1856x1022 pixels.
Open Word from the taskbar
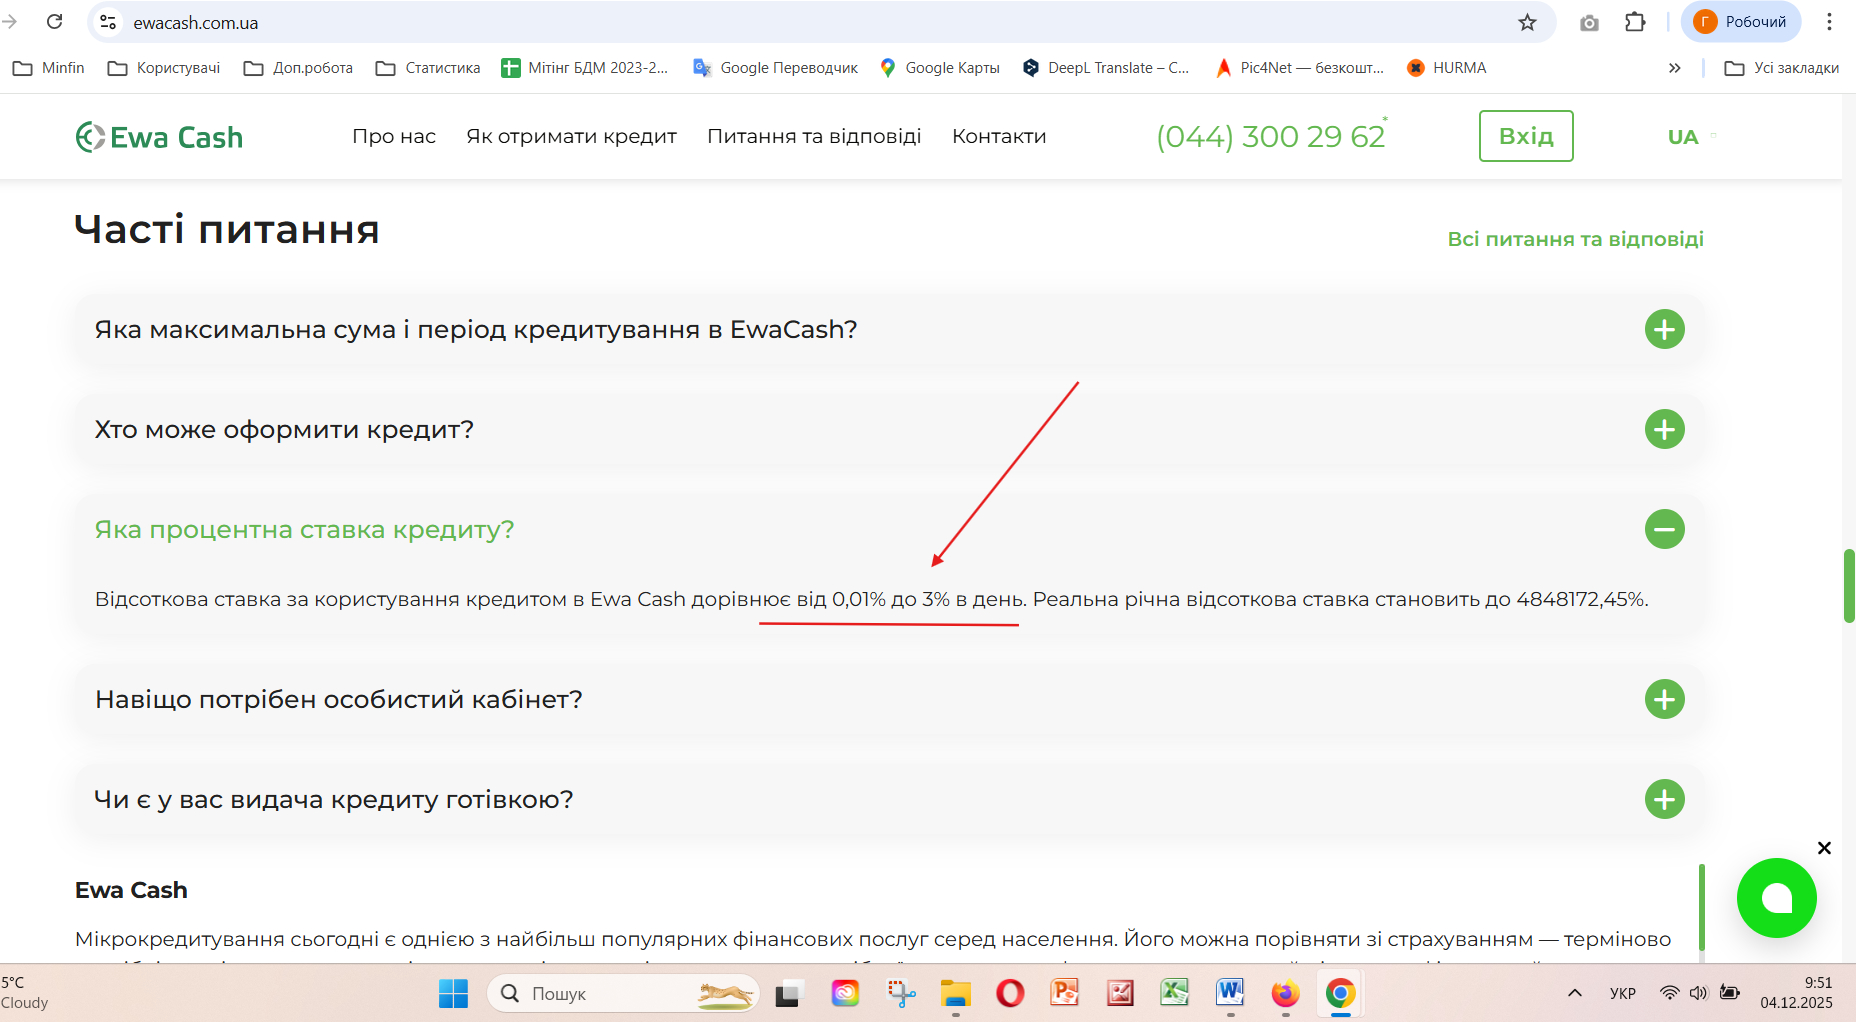[1230, 993]
